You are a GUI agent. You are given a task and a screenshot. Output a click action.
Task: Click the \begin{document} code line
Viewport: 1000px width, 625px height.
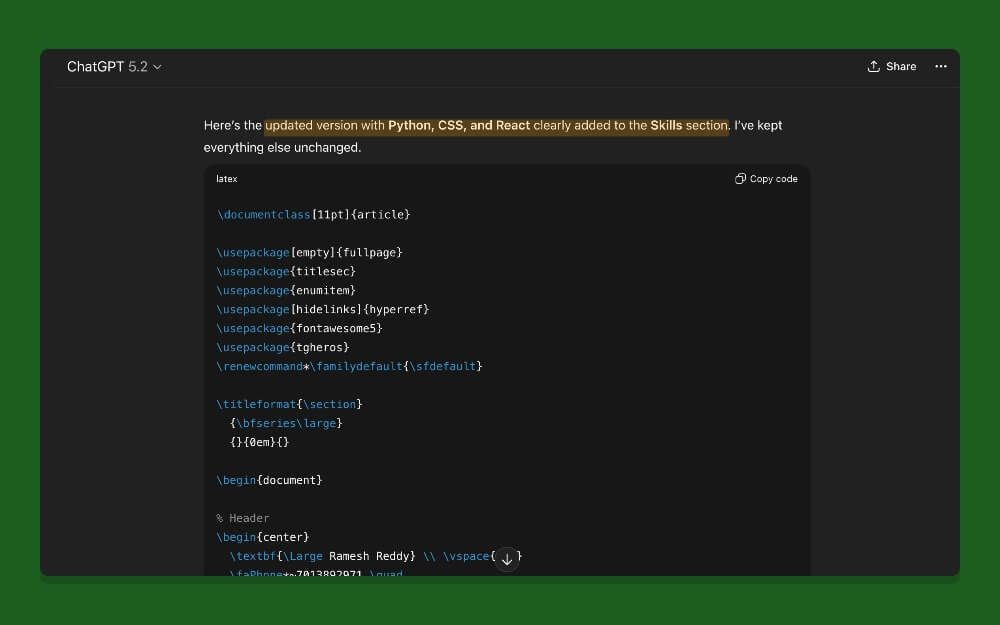point(269,480)
